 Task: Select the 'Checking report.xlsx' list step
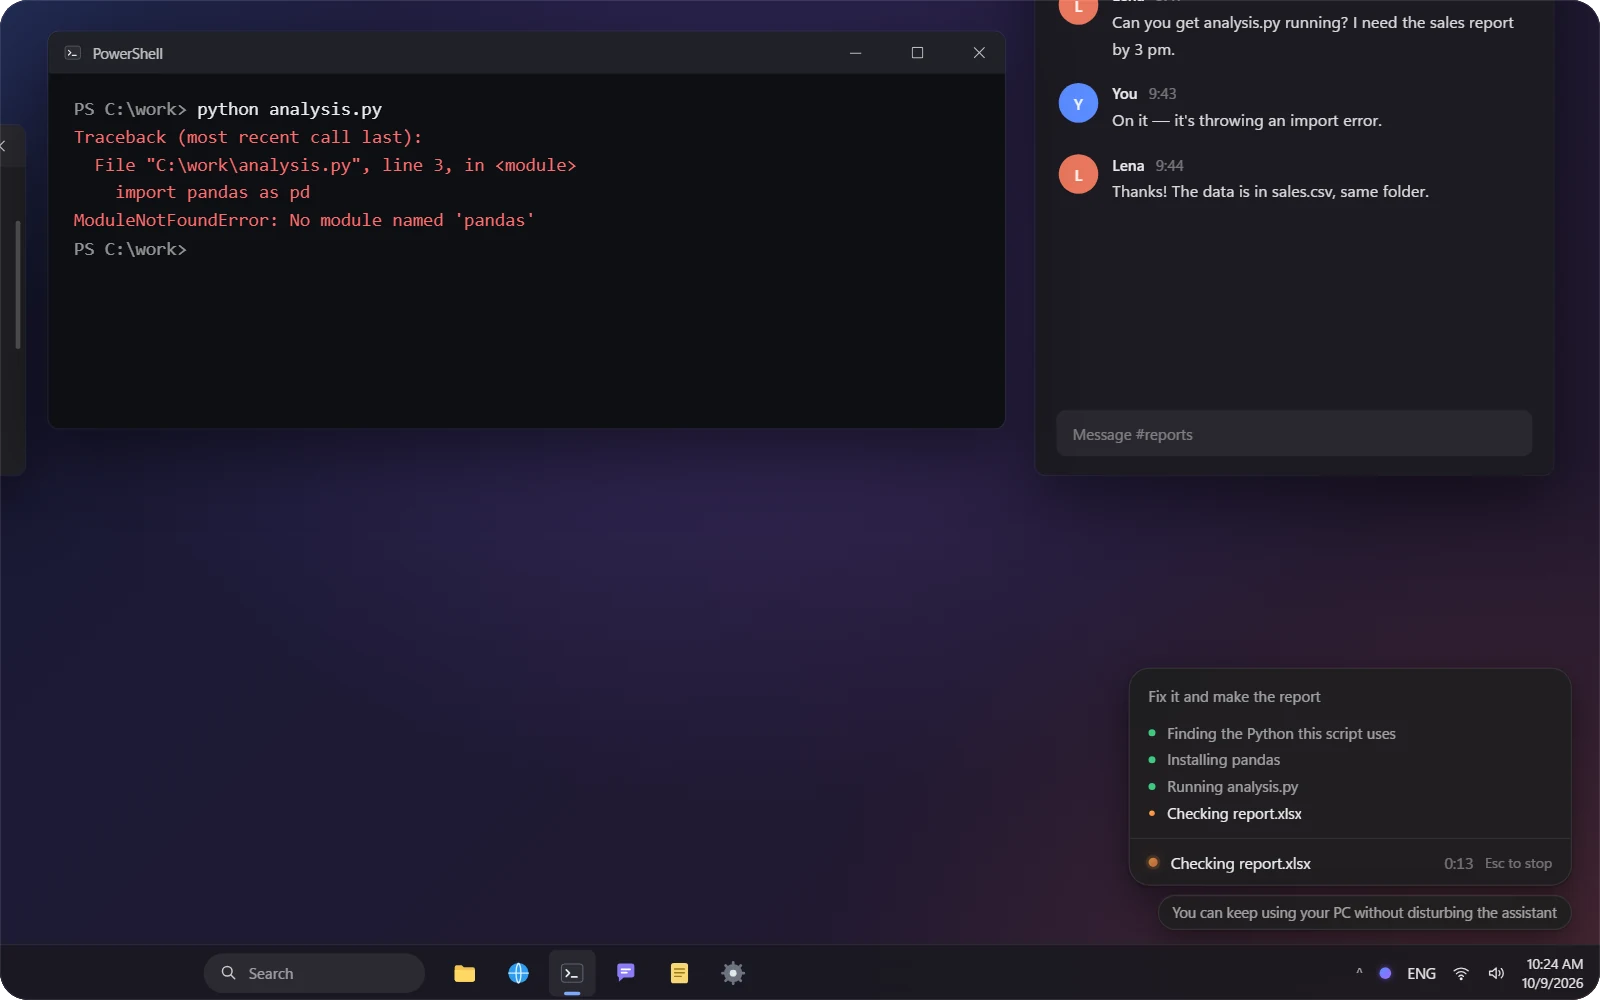coord(1234,814)
